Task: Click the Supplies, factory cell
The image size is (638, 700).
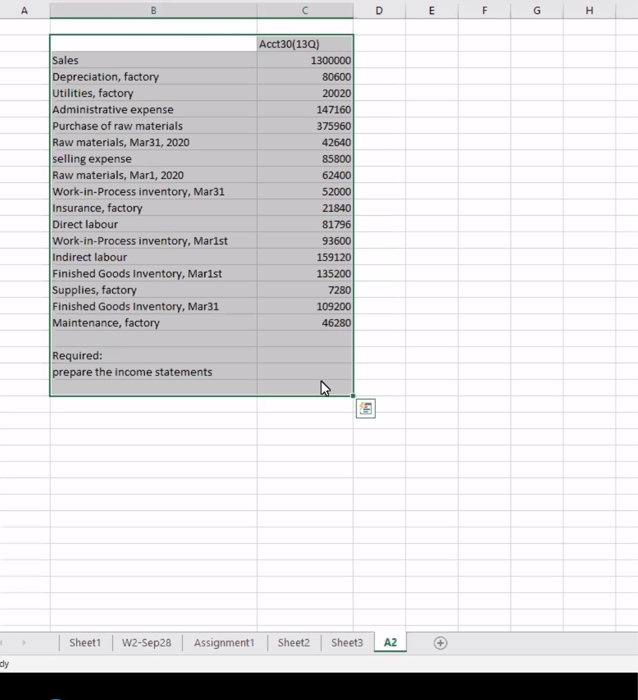Action: 154,290
